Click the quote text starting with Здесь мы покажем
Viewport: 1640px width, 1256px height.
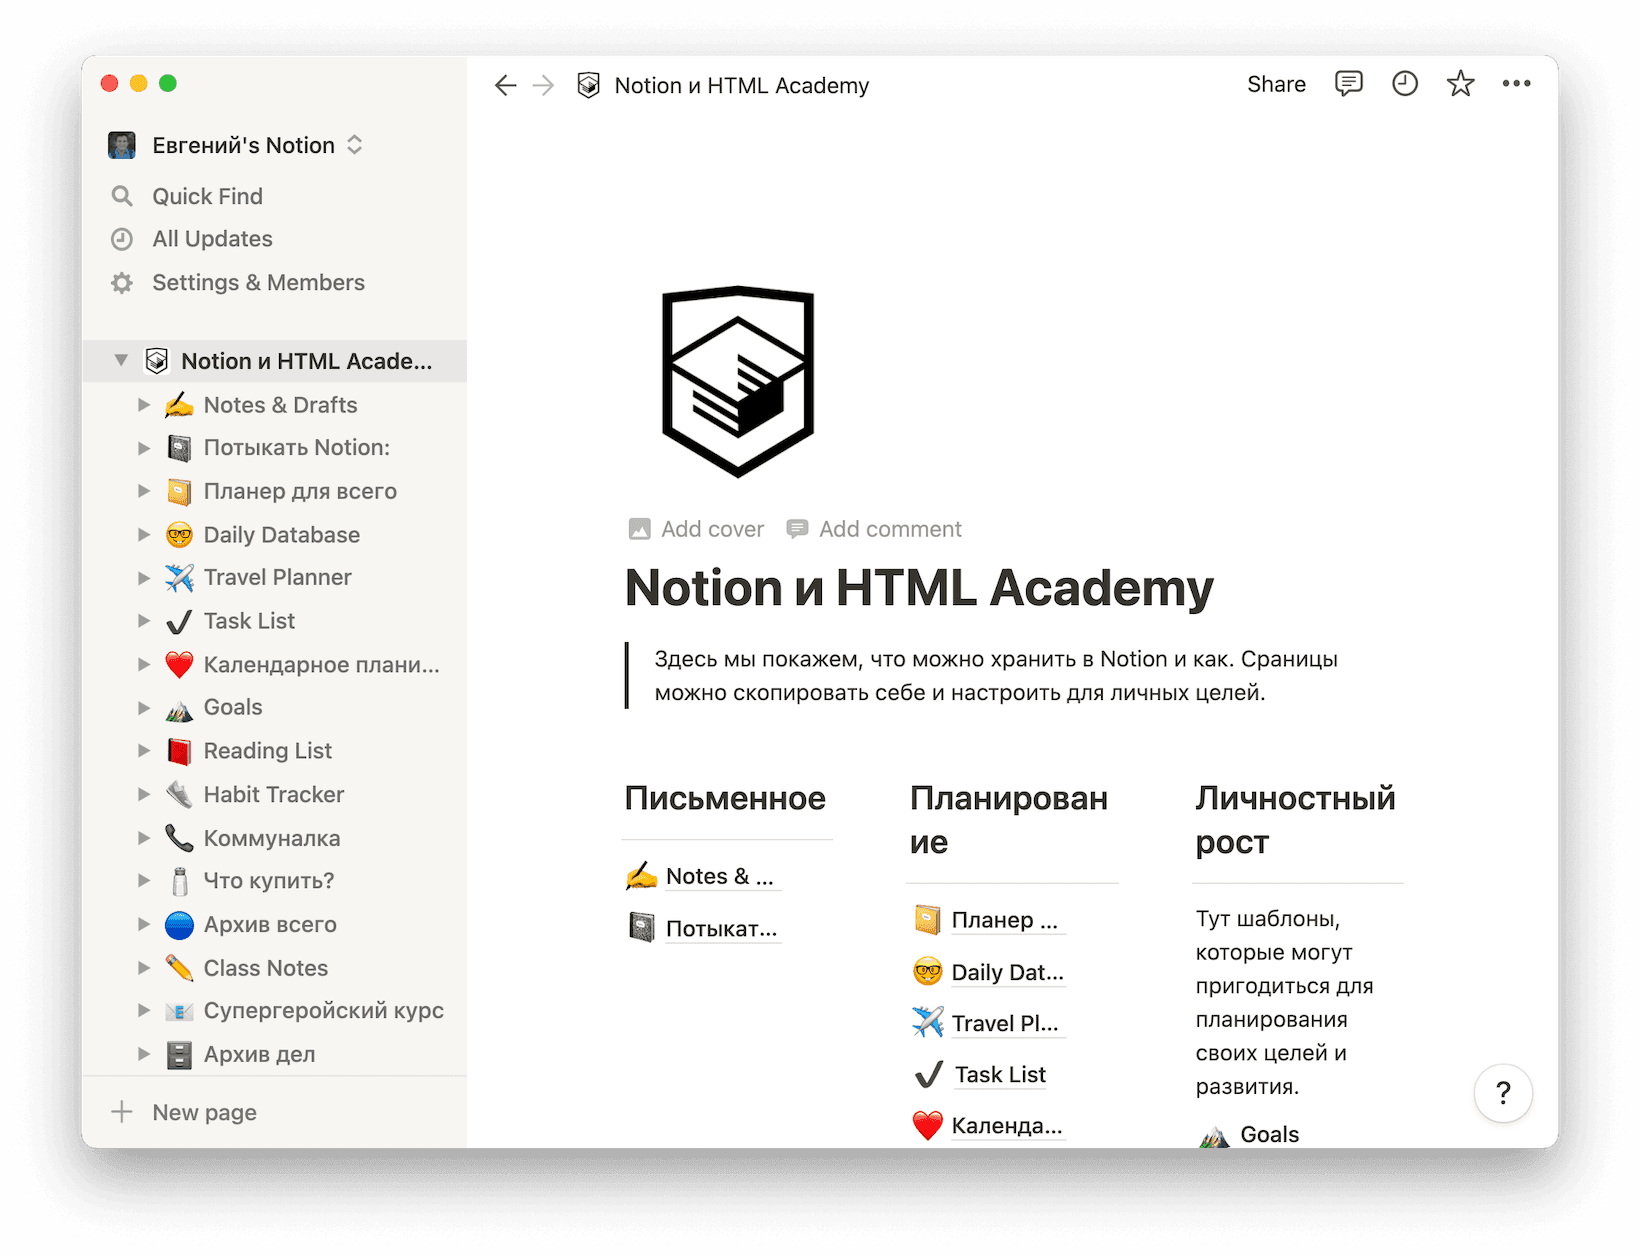point(996,676)
